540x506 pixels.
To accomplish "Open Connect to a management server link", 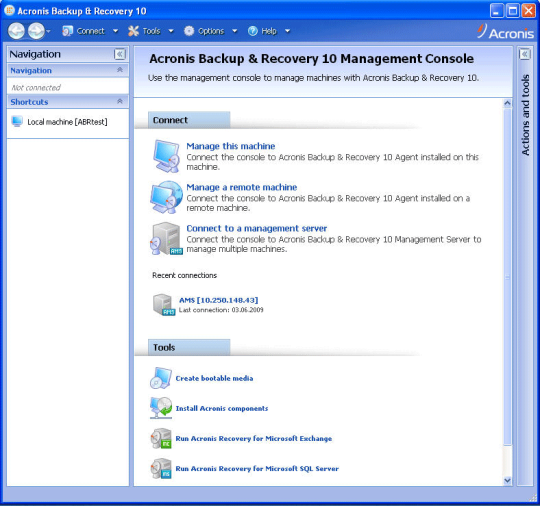I will (257, 228).
